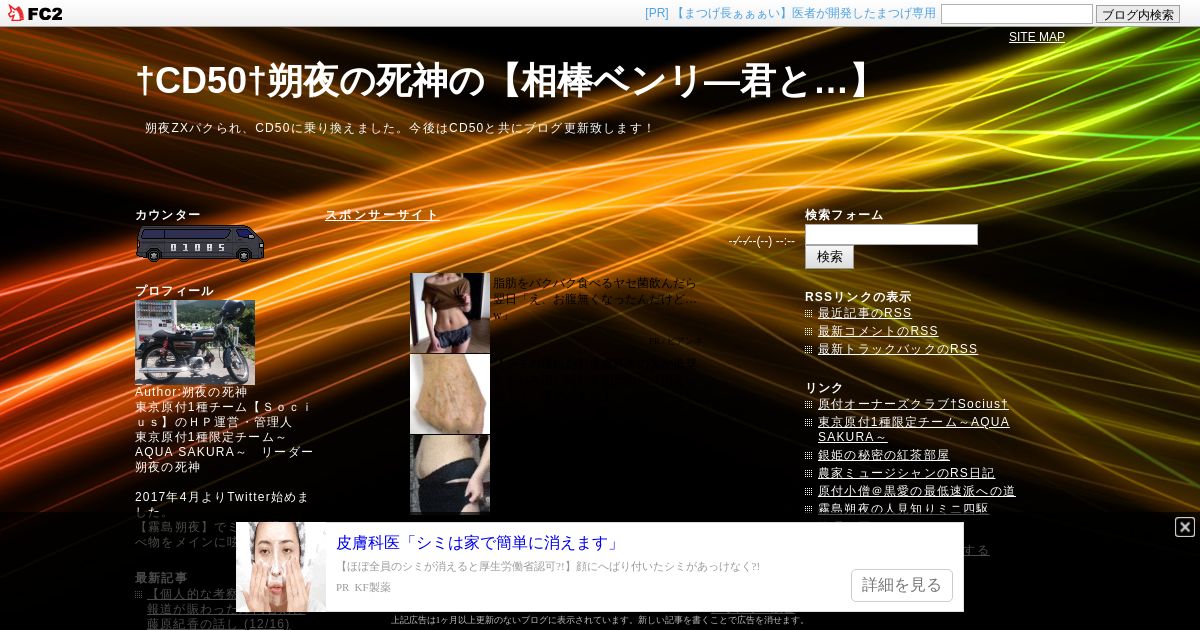Open the 皮膚科医 シミ ad headline
The width and height of the screenshot is (1200, 630).
click(x=478, y=543)
